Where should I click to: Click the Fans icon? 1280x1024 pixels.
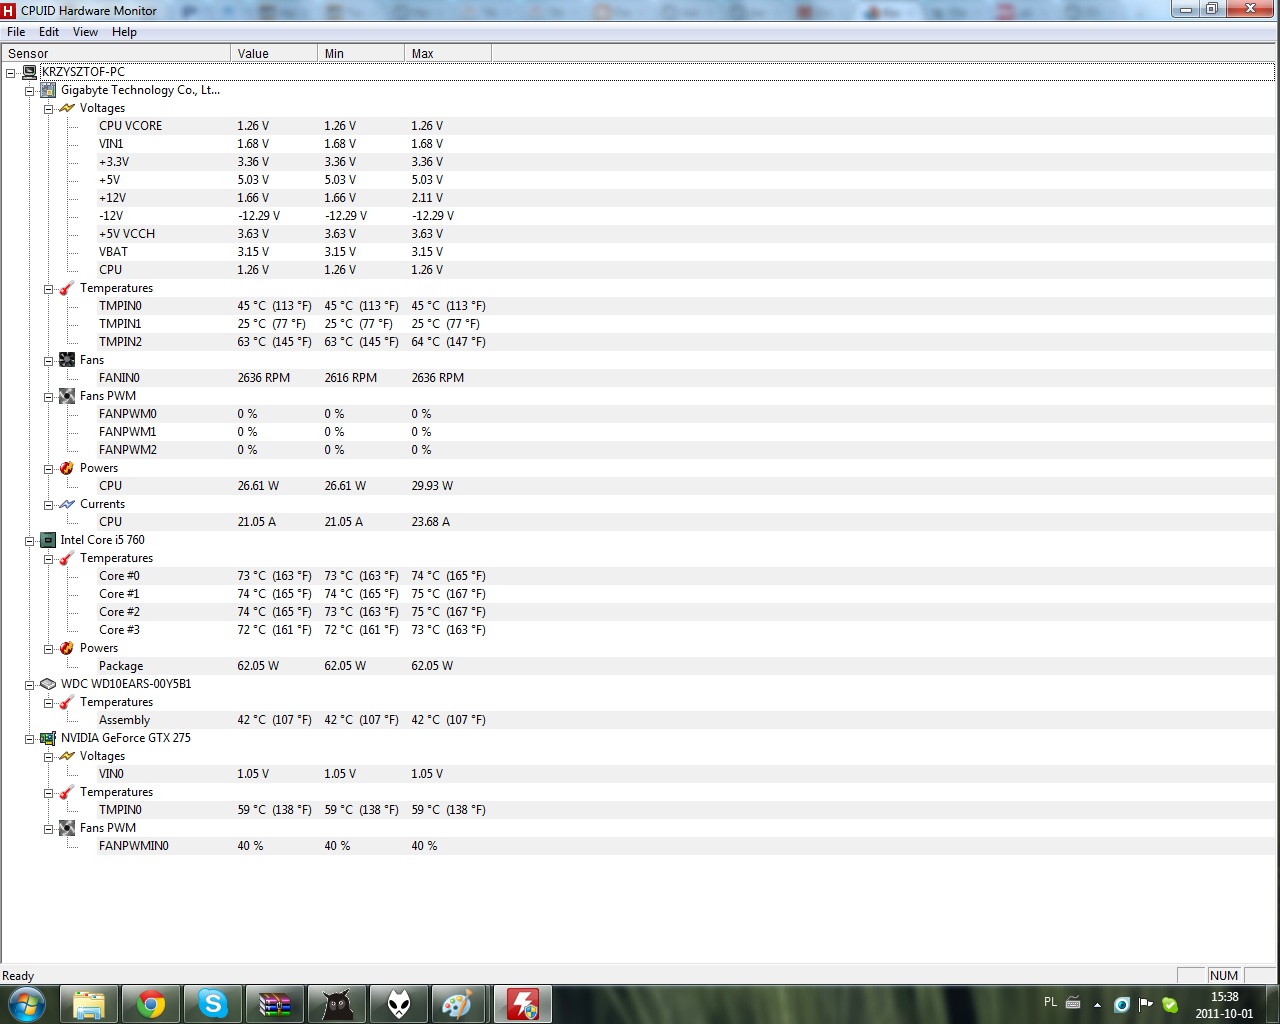(67, 360)
